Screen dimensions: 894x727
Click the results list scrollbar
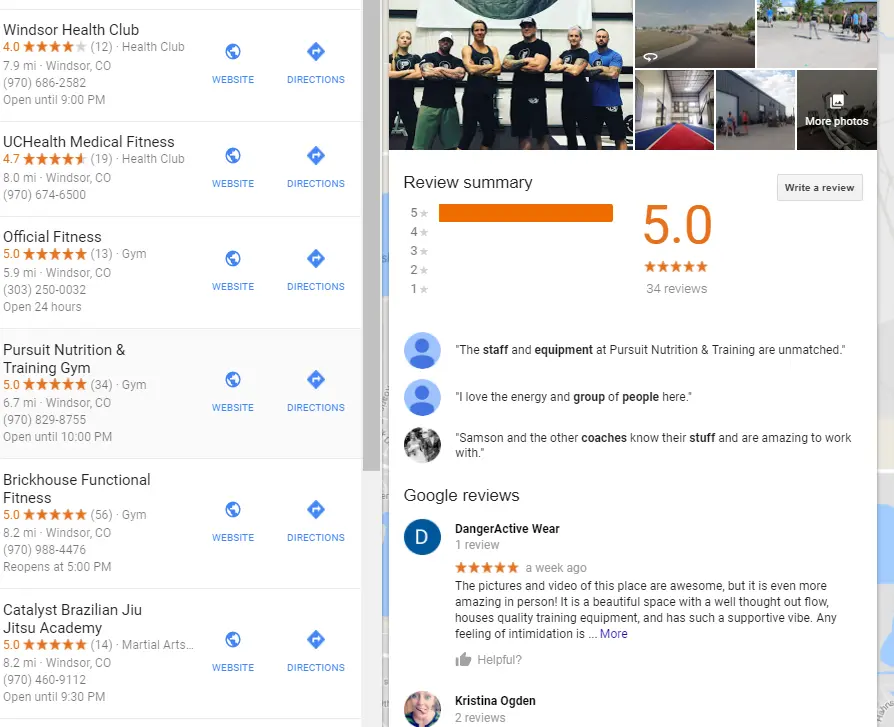pyautogui.click(x=372, y=235)
